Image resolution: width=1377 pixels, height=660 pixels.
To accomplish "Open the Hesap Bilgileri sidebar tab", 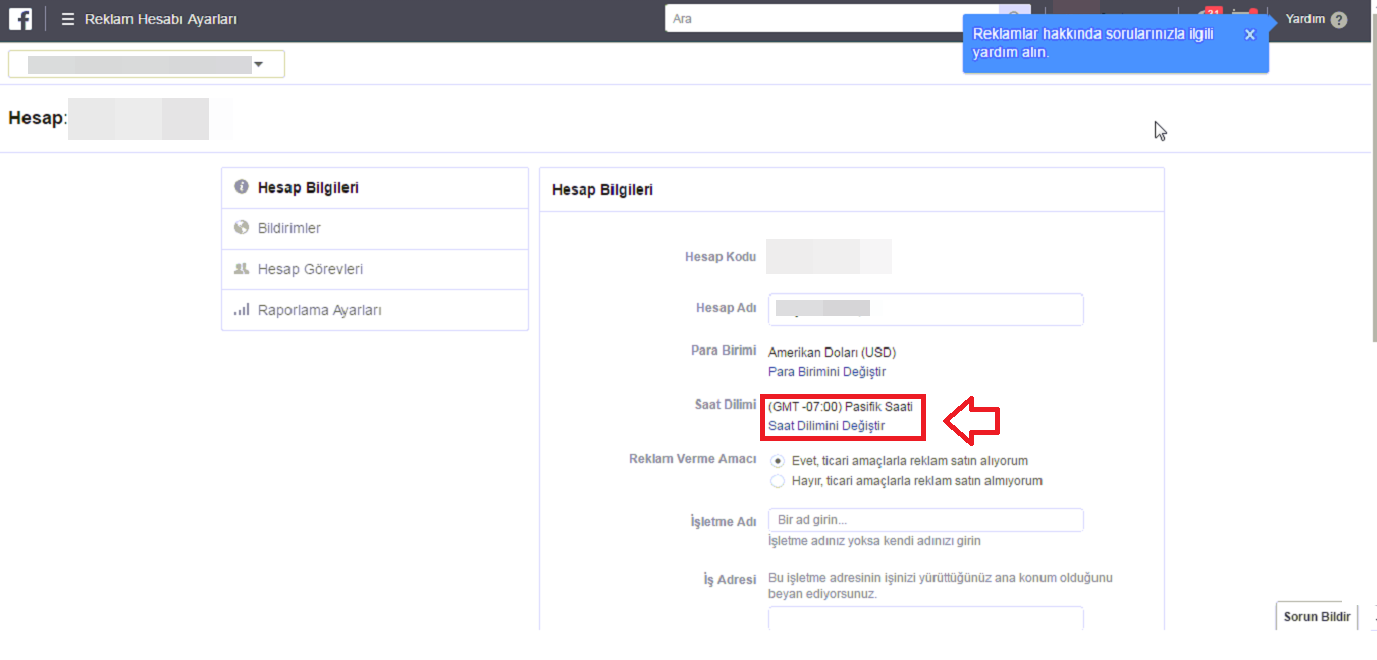I will coord(375,188).
